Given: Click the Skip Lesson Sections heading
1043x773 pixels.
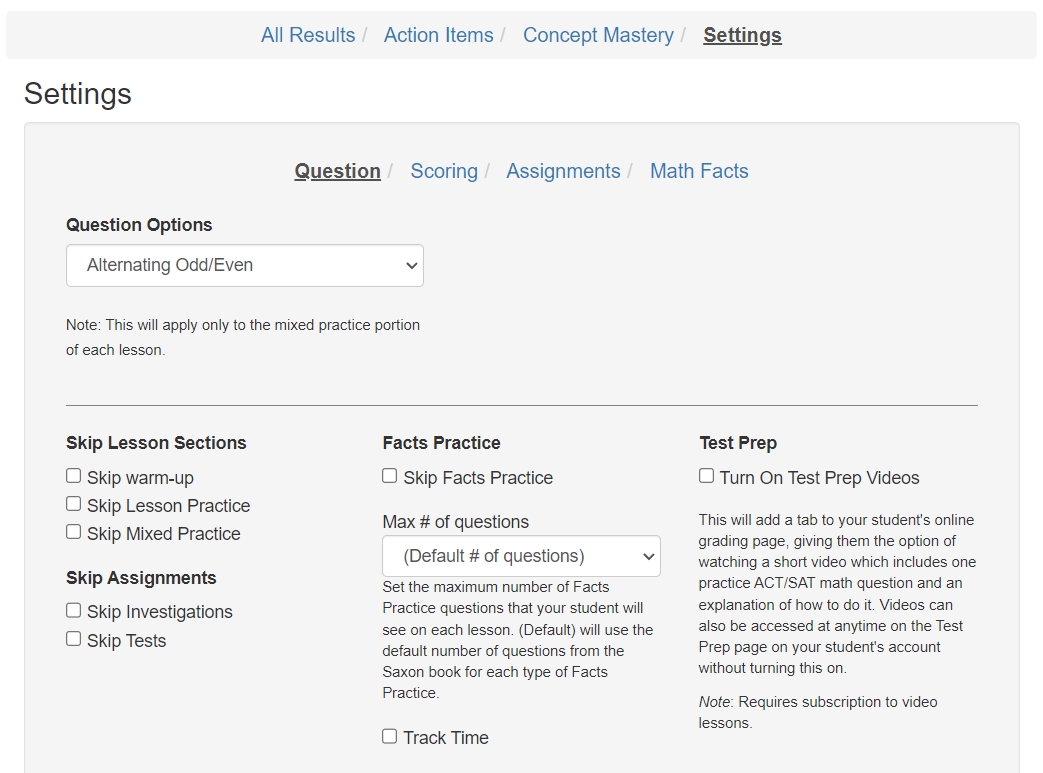Looking at the screenshot, I should pos(156,443).
